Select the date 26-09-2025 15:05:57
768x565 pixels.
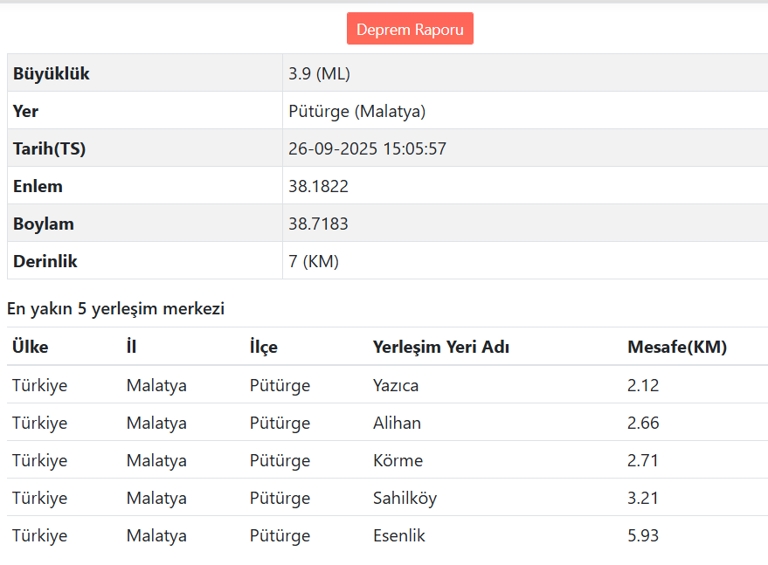click(x=367, y=149)
